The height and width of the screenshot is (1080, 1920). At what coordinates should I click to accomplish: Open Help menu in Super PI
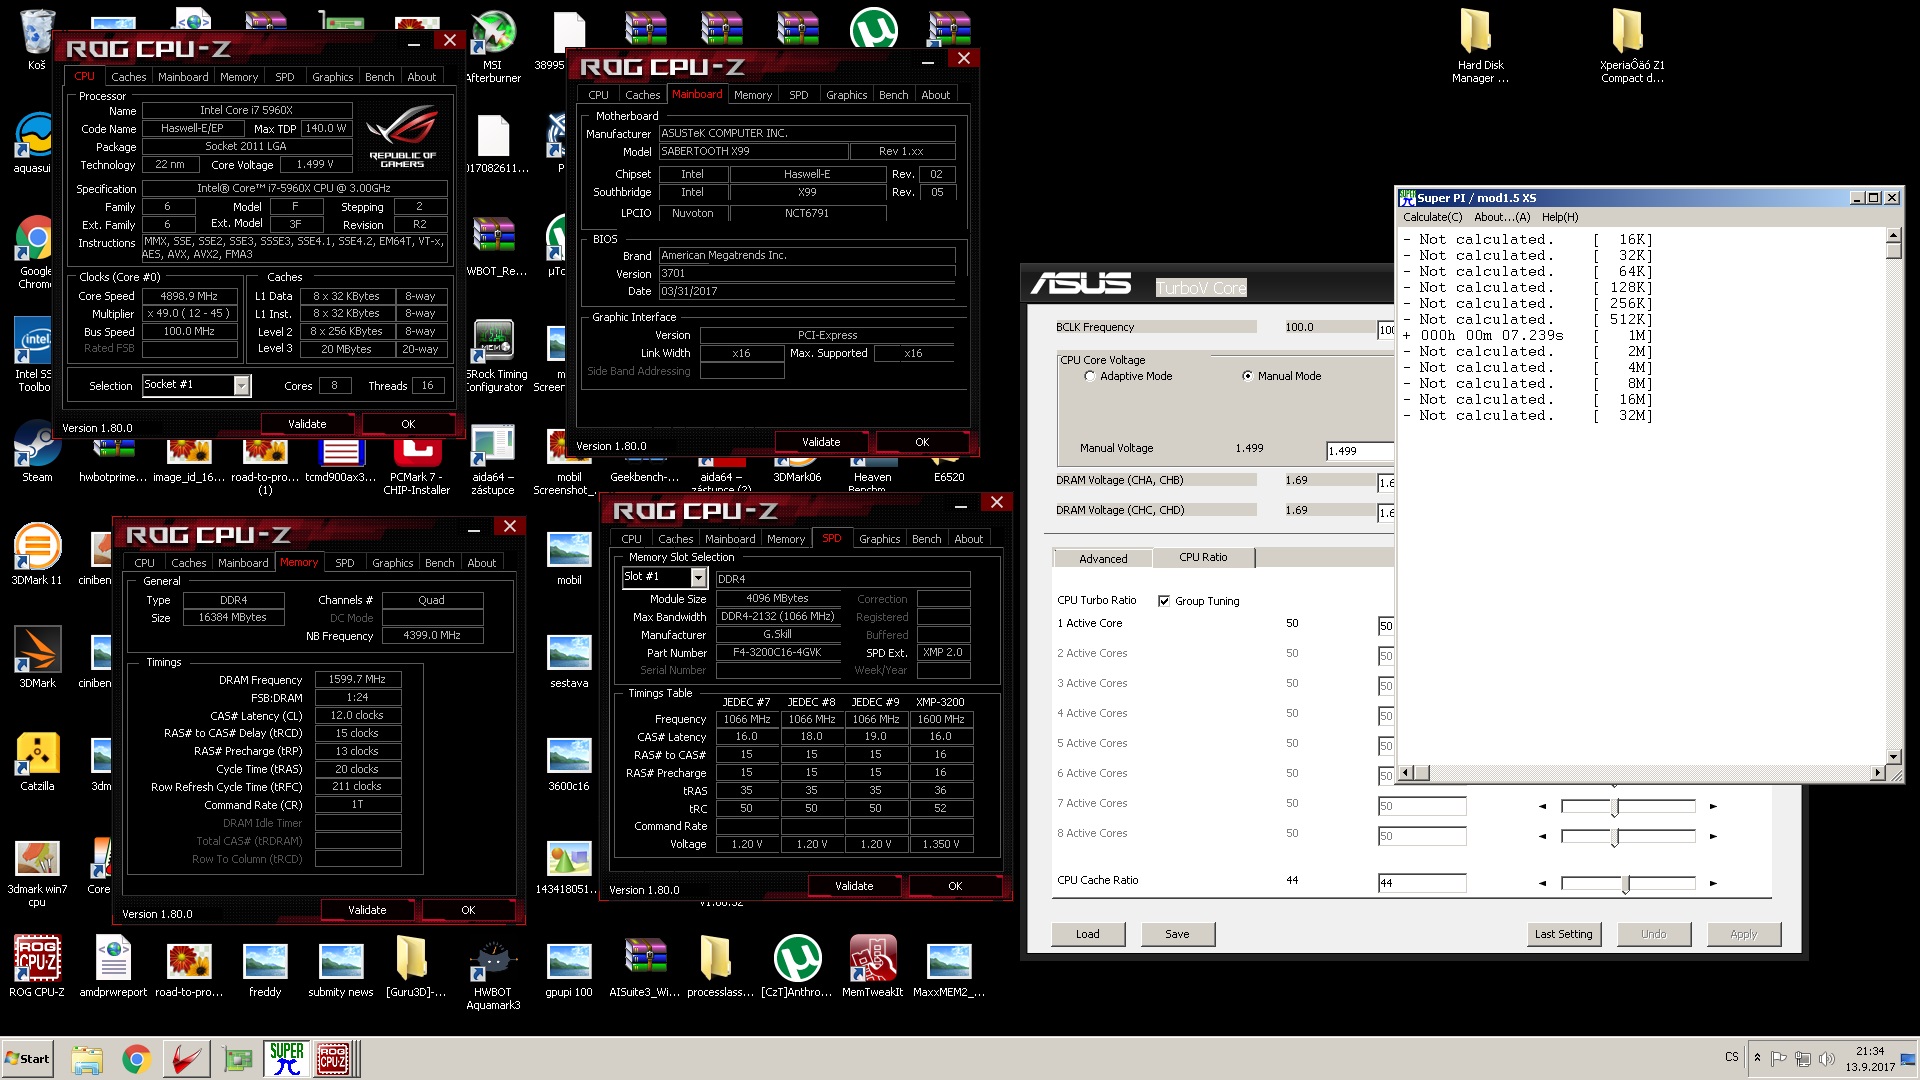[1559, 217]
